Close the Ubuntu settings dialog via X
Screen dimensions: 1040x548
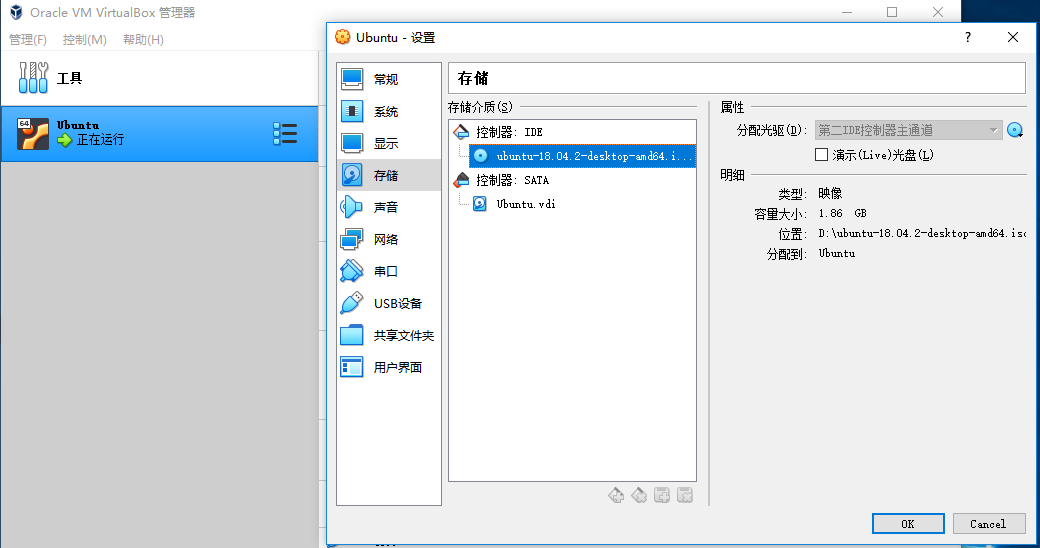click(1013, 37)
